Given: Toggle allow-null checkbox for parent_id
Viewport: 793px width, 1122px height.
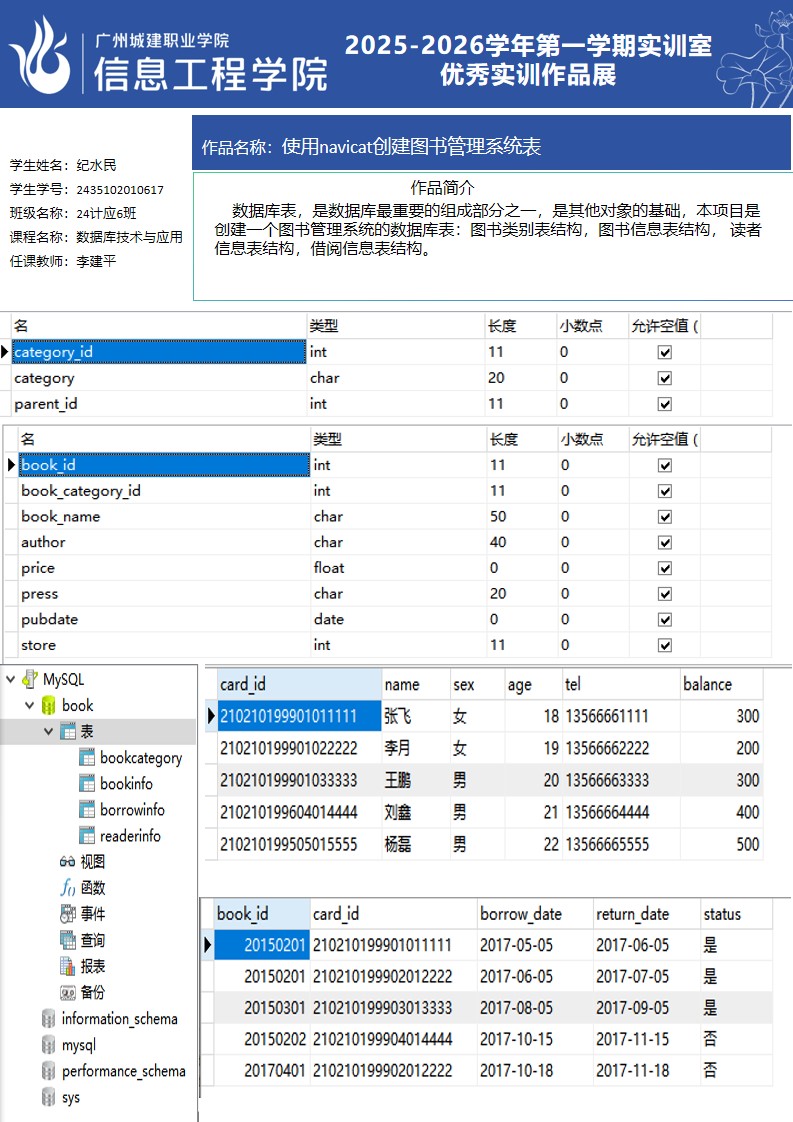Looking at the screenshot, I should [x=664, y=404].
